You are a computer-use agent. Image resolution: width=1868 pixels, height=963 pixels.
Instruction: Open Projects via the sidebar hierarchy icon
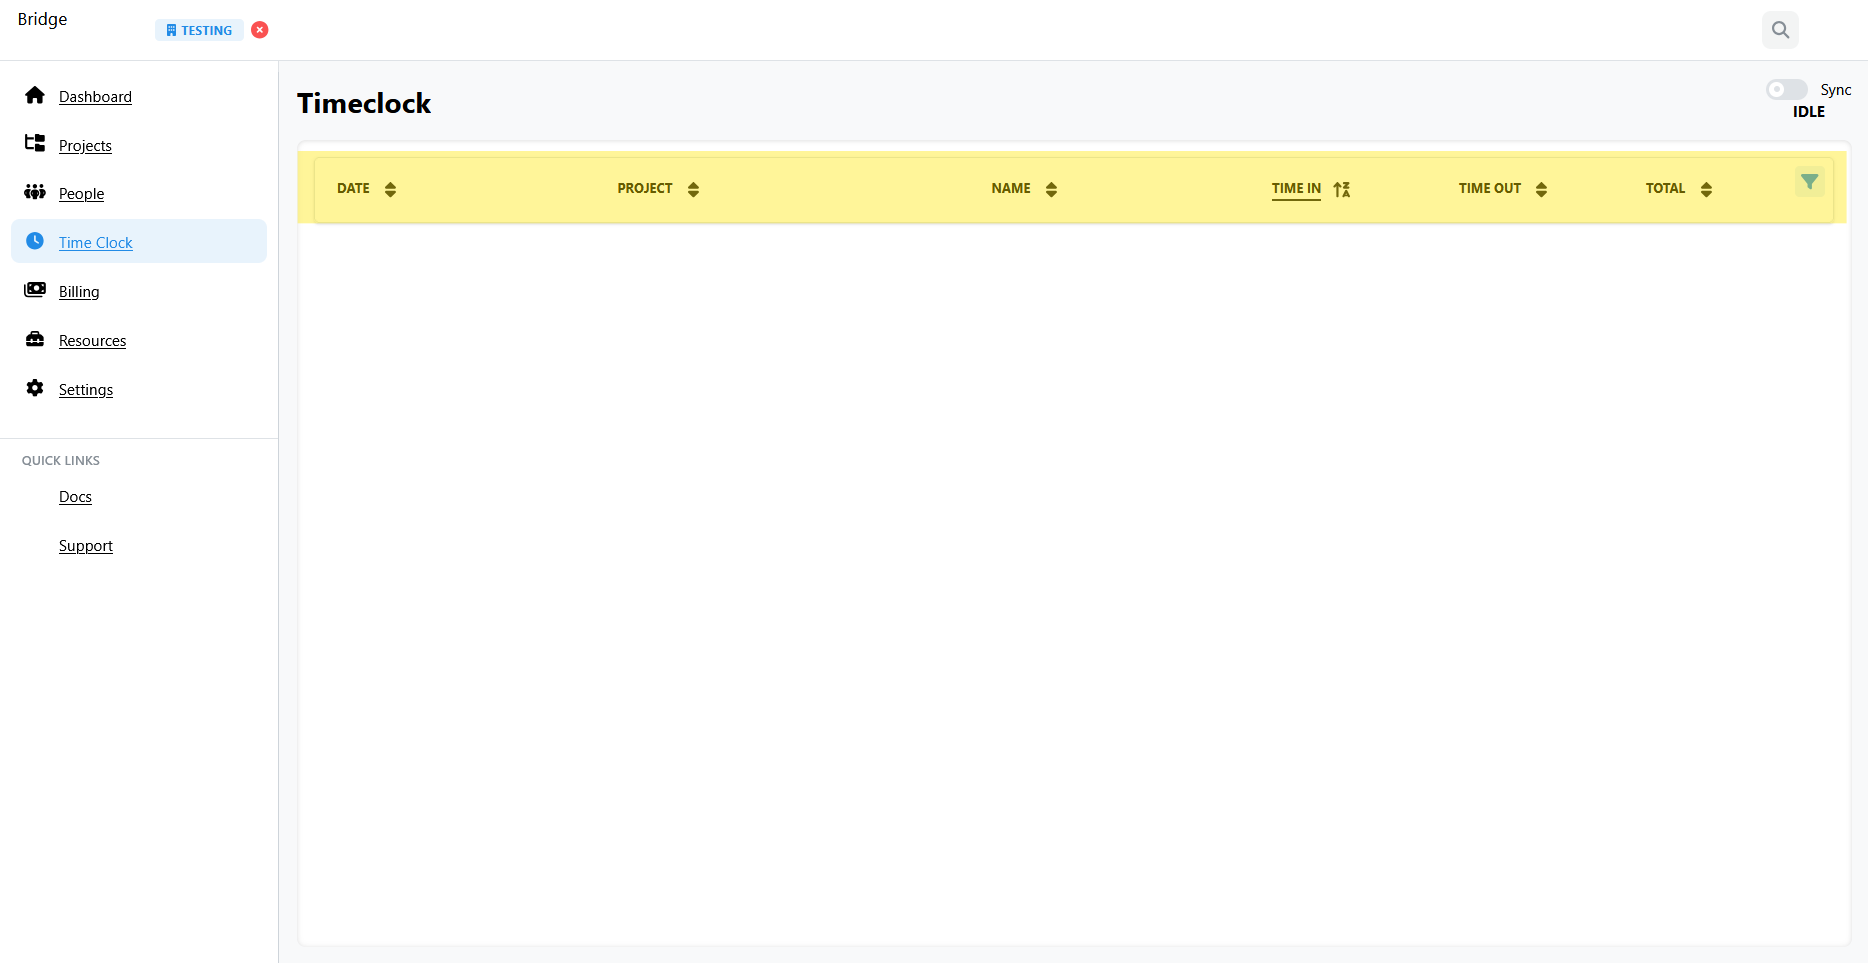[x=35, y=143]
